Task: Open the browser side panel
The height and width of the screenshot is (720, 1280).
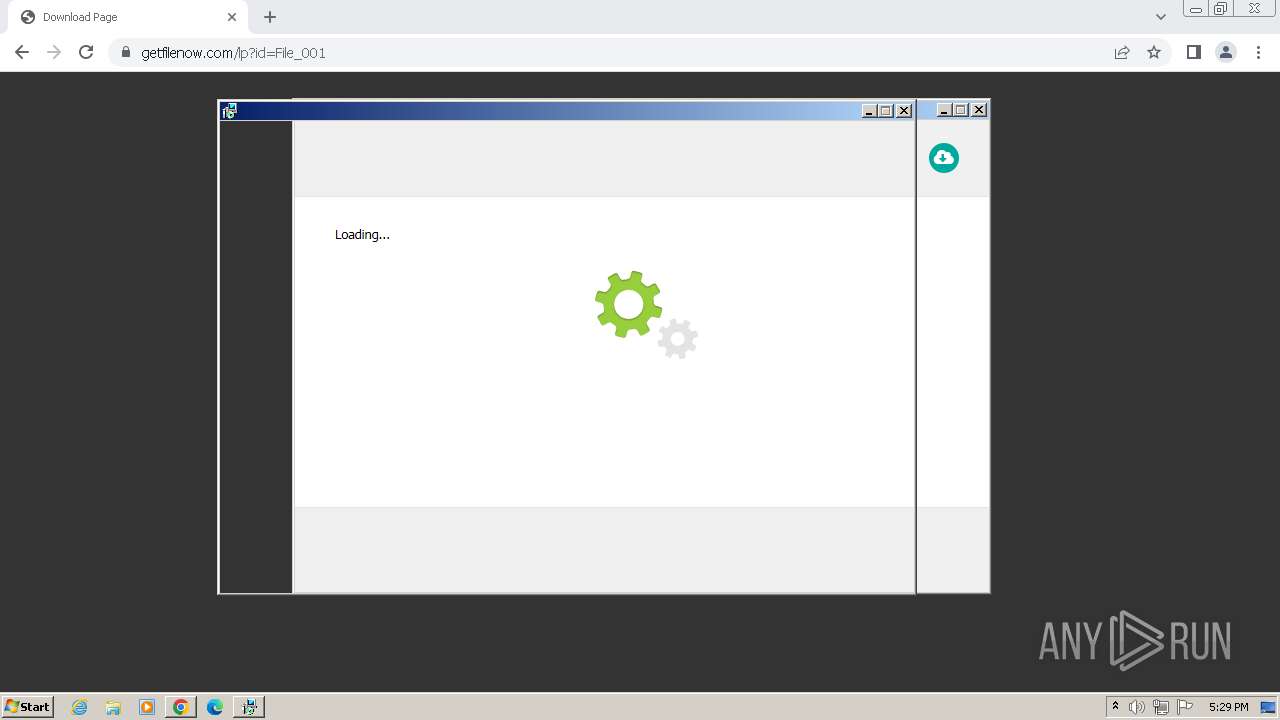Action: pyautogui.click(x=1193, y=52)
